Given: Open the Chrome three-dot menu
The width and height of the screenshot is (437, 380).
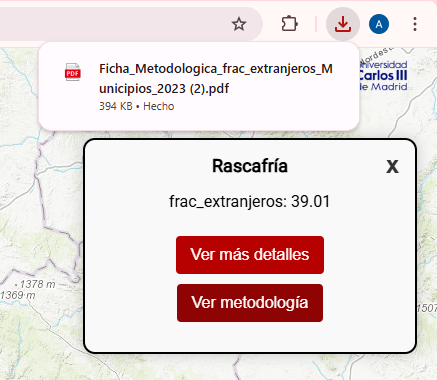Looking at the screenshot, I should [x=415, y=24].
